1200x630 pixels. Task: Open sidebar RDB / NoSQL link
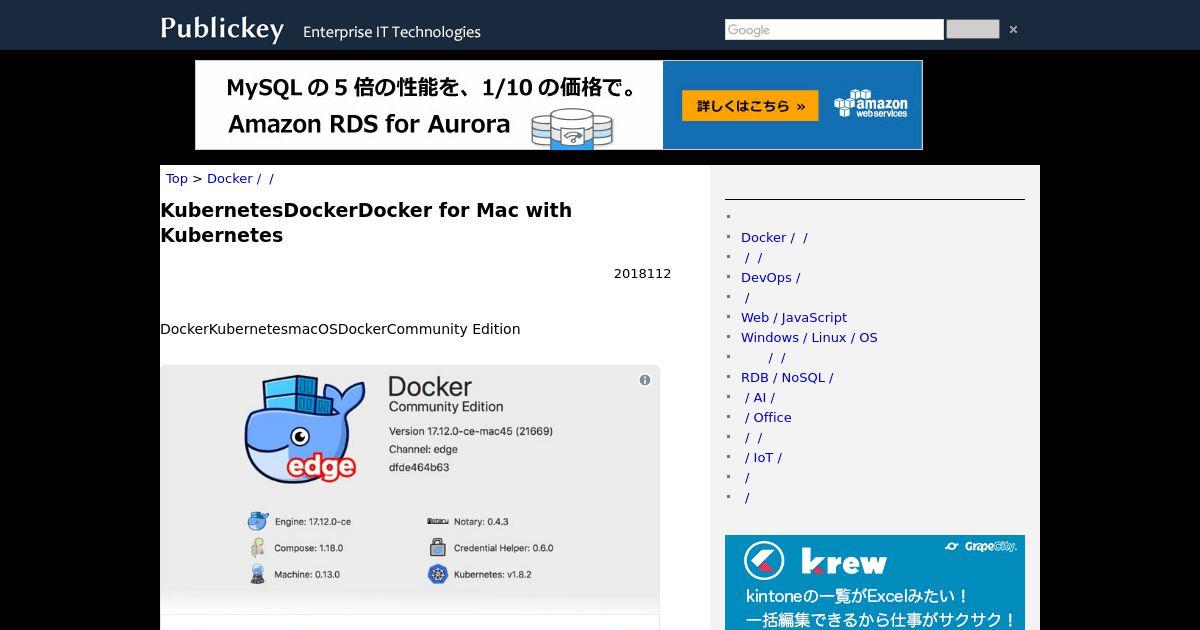[x=787, y=378]
